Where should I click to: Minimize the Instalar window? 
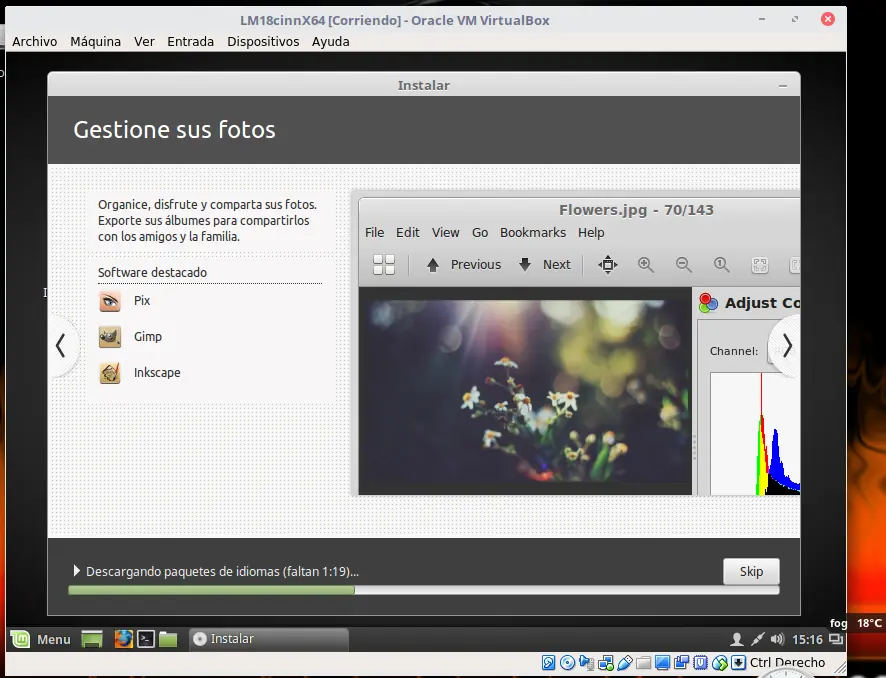[783, 86]
